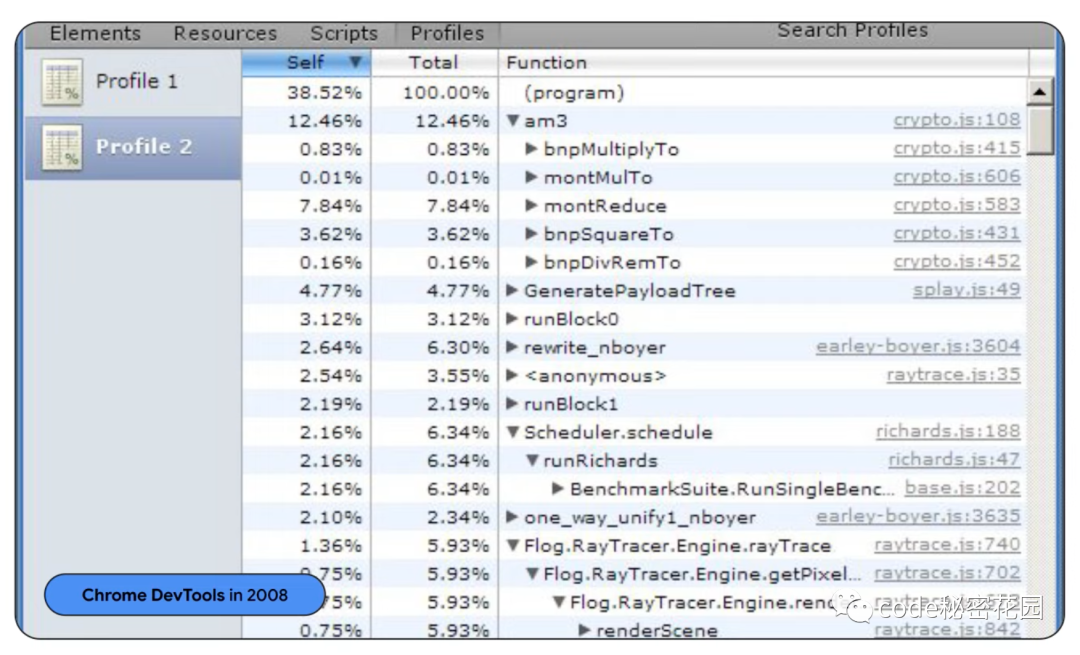The height and width of the screenshot is (655, 1080).
Task: Open the raytrace.js:702 source link
Action: [x=947, y=573]
